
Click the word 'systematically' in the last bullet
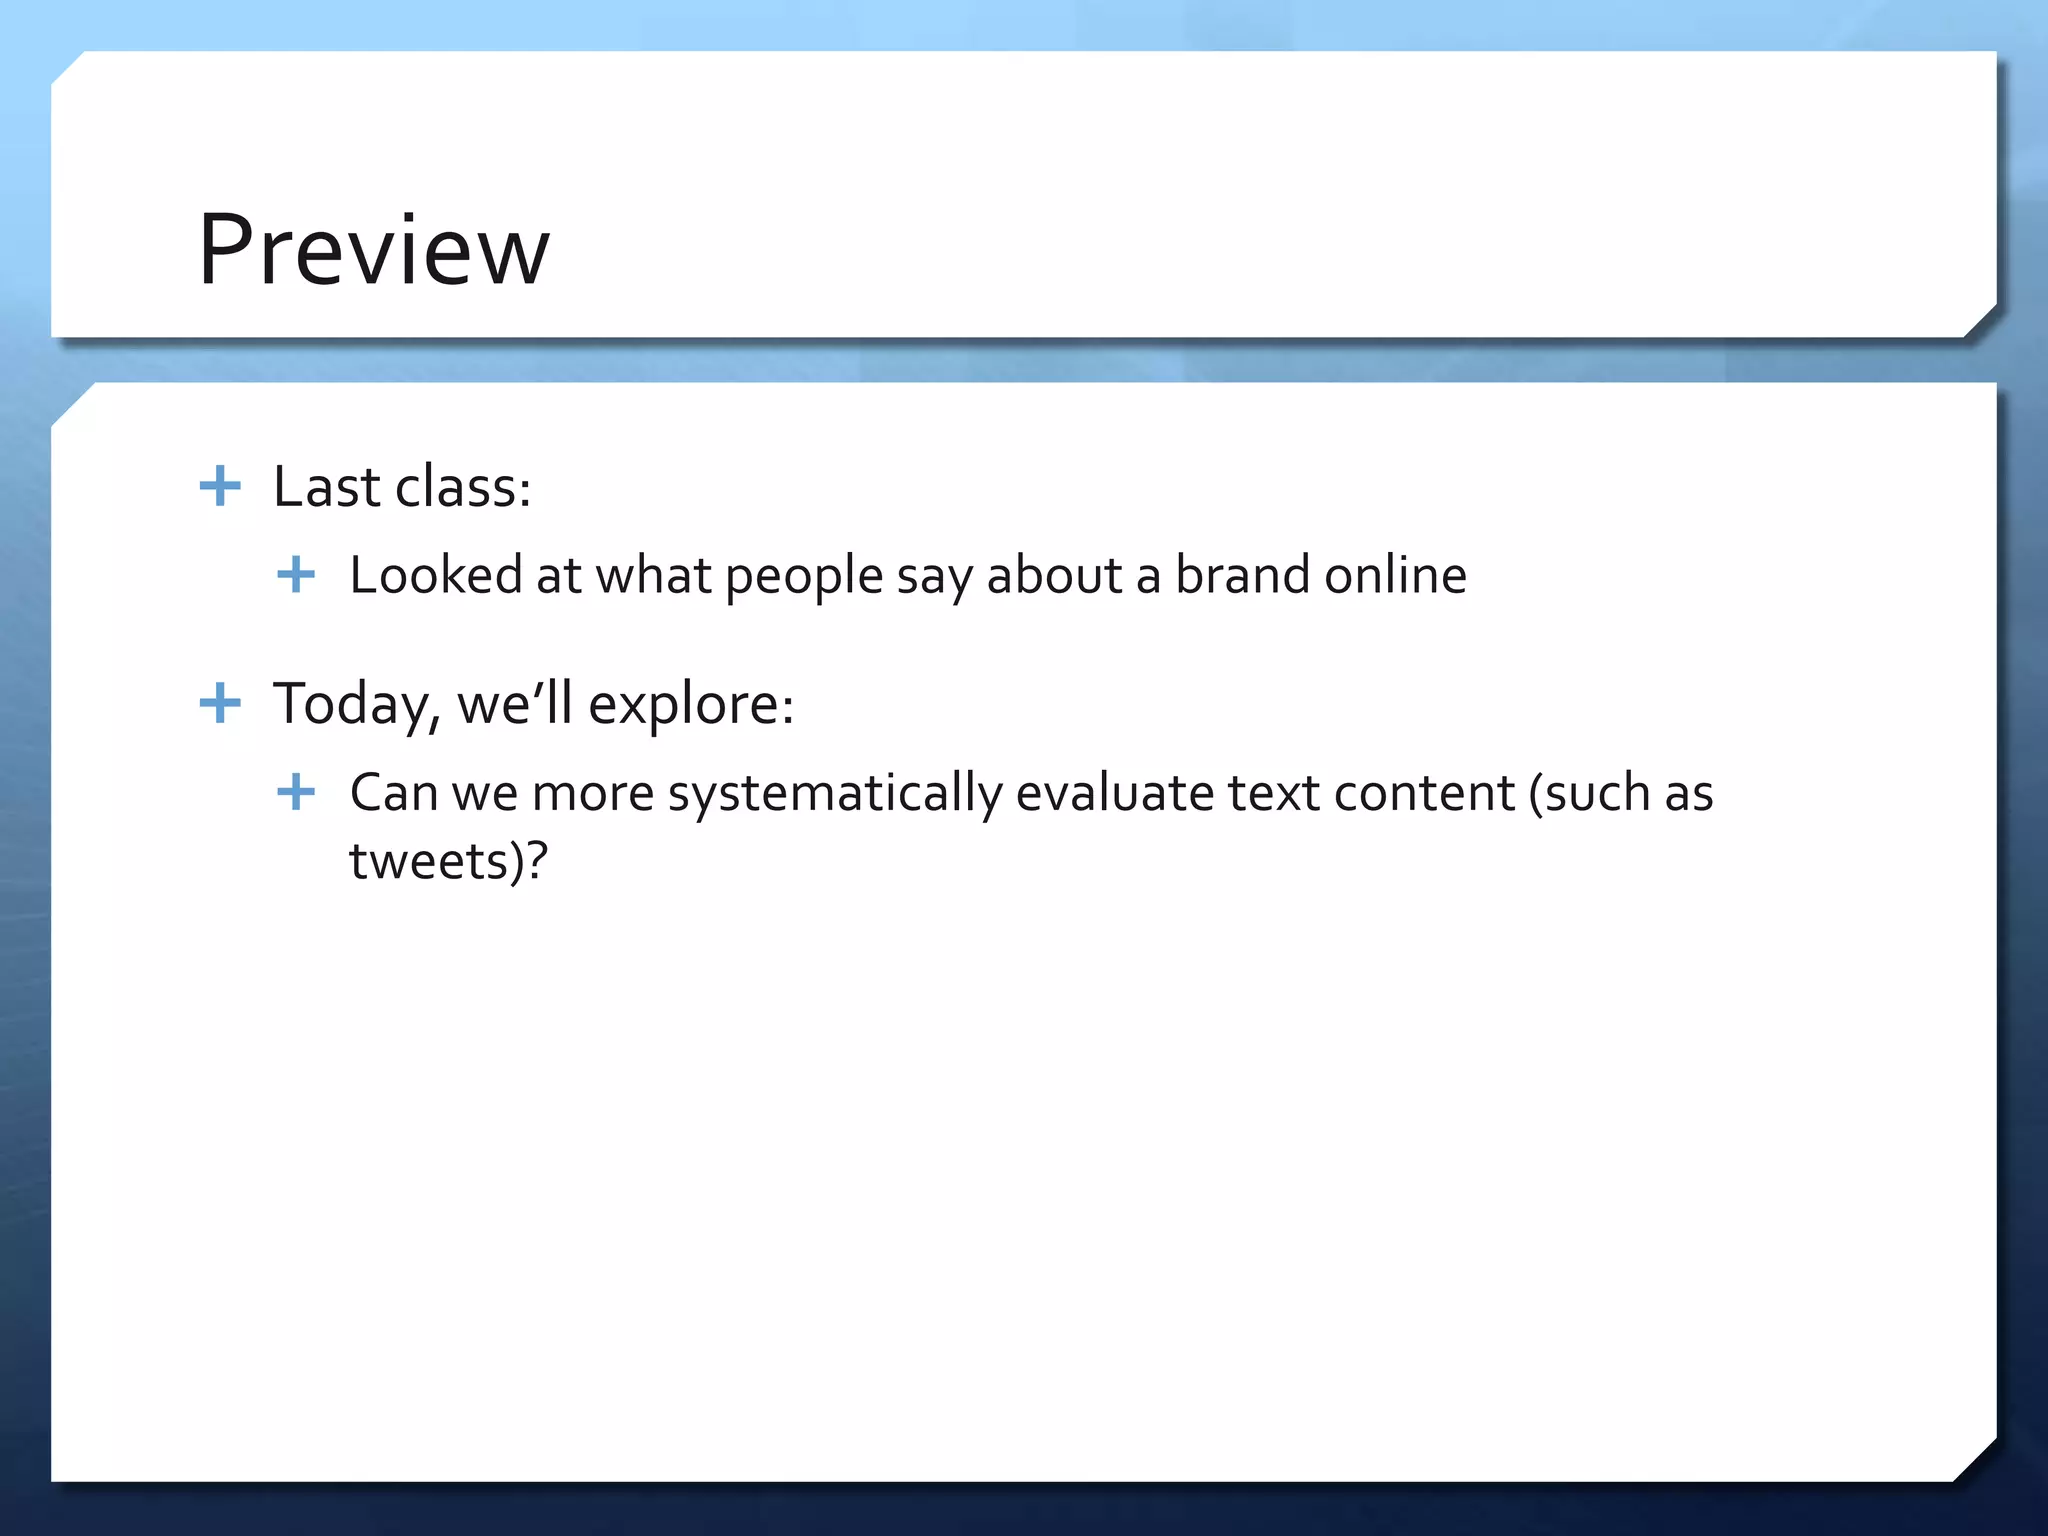(x=835, y=794)
